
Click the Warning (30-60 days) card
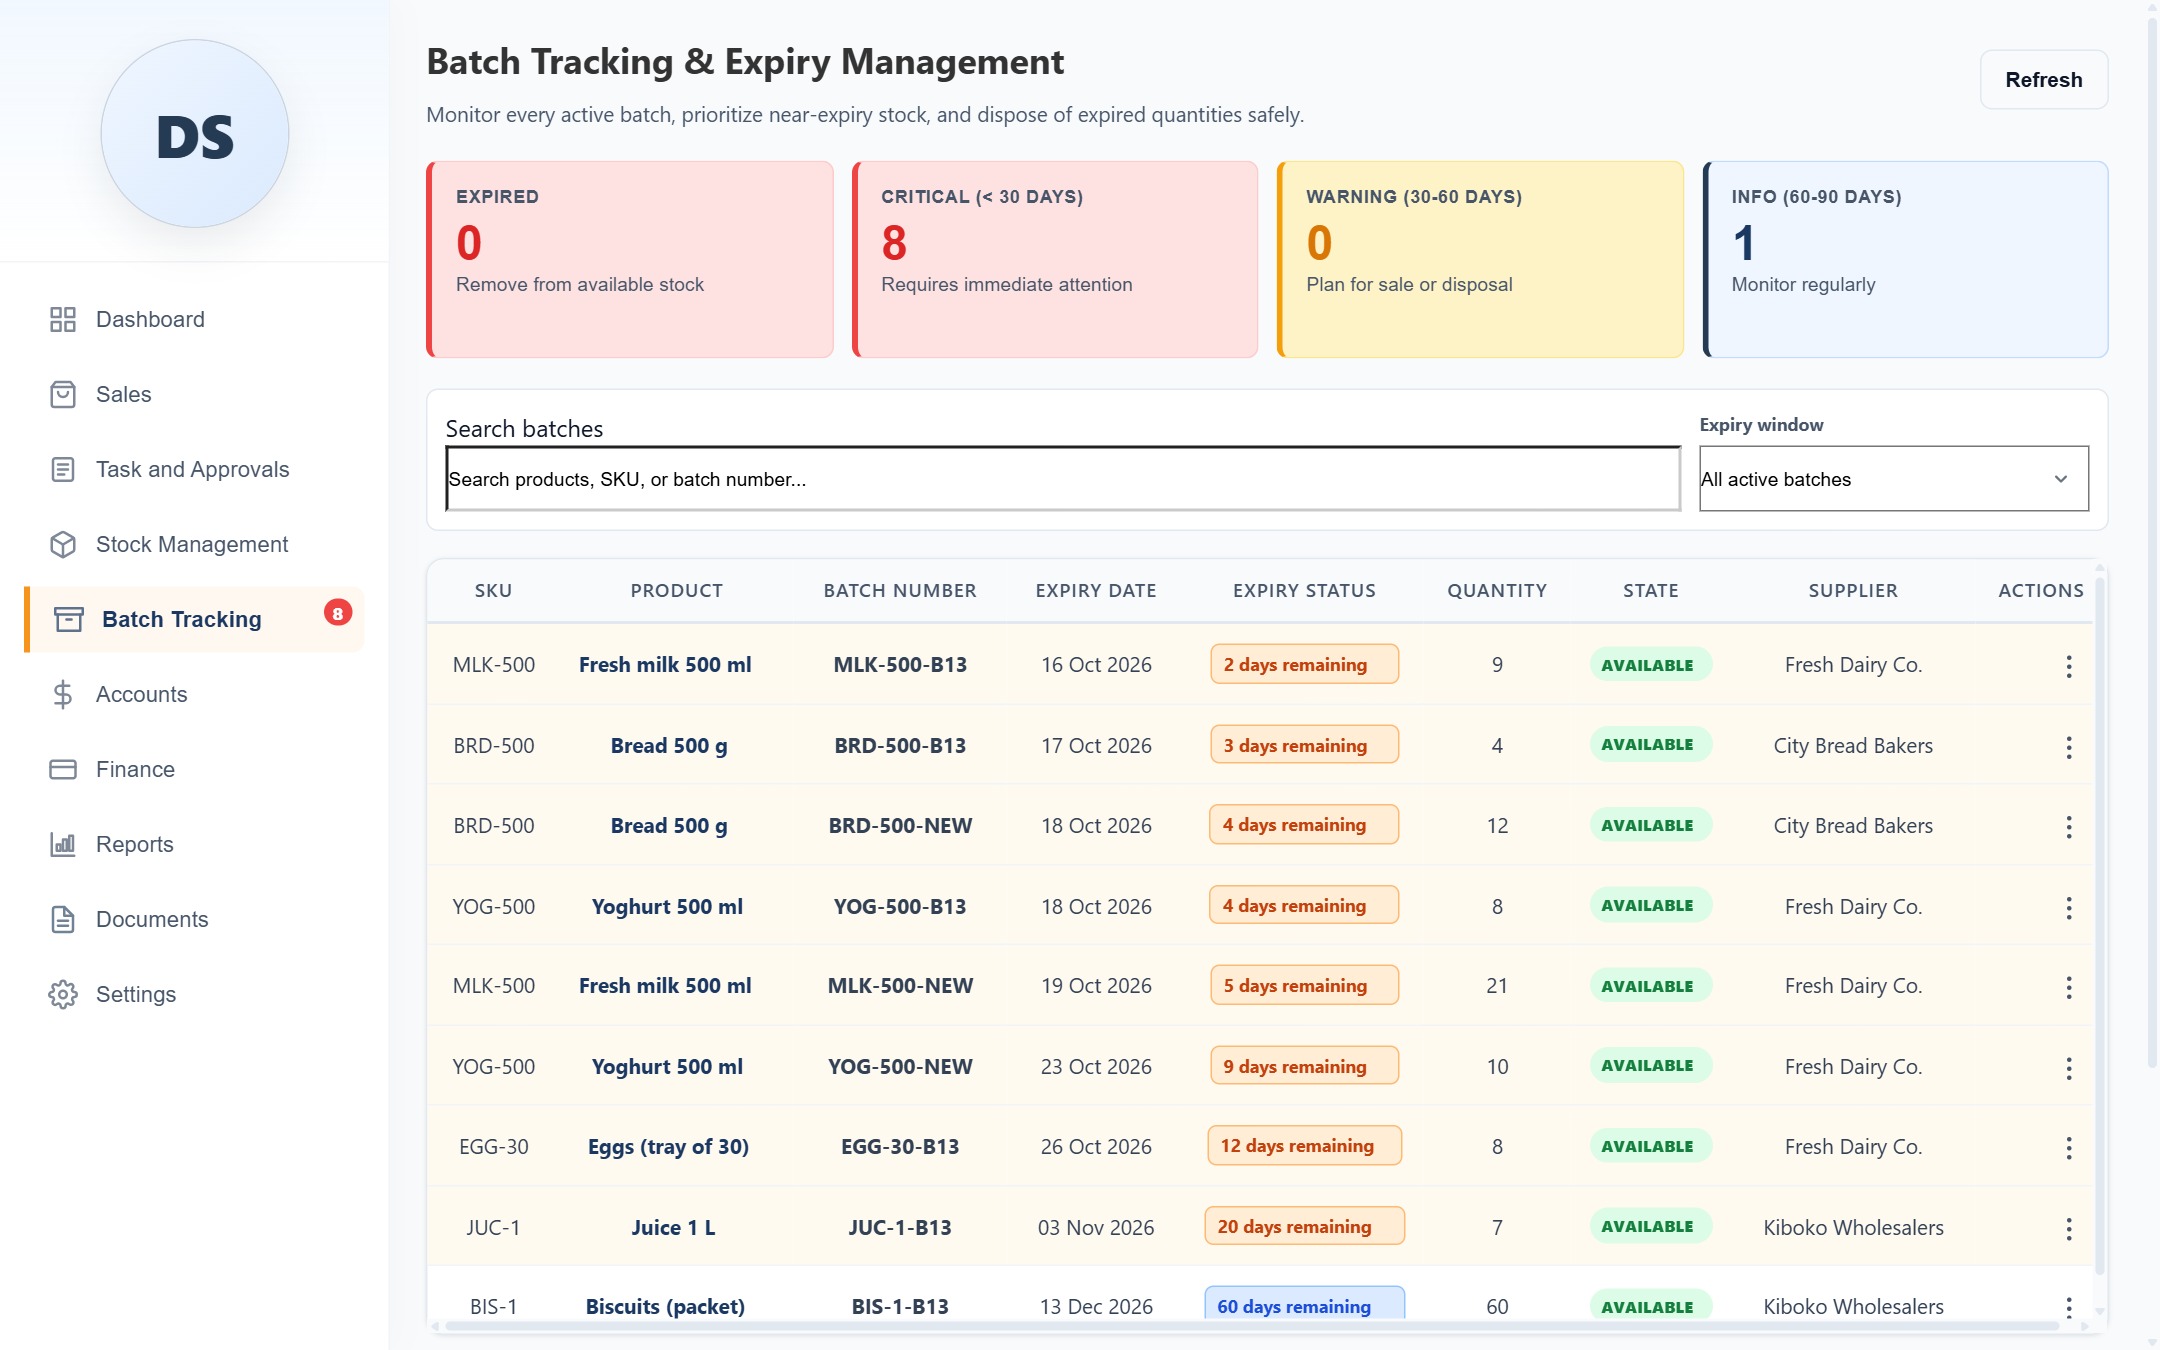pos(1480,260)
